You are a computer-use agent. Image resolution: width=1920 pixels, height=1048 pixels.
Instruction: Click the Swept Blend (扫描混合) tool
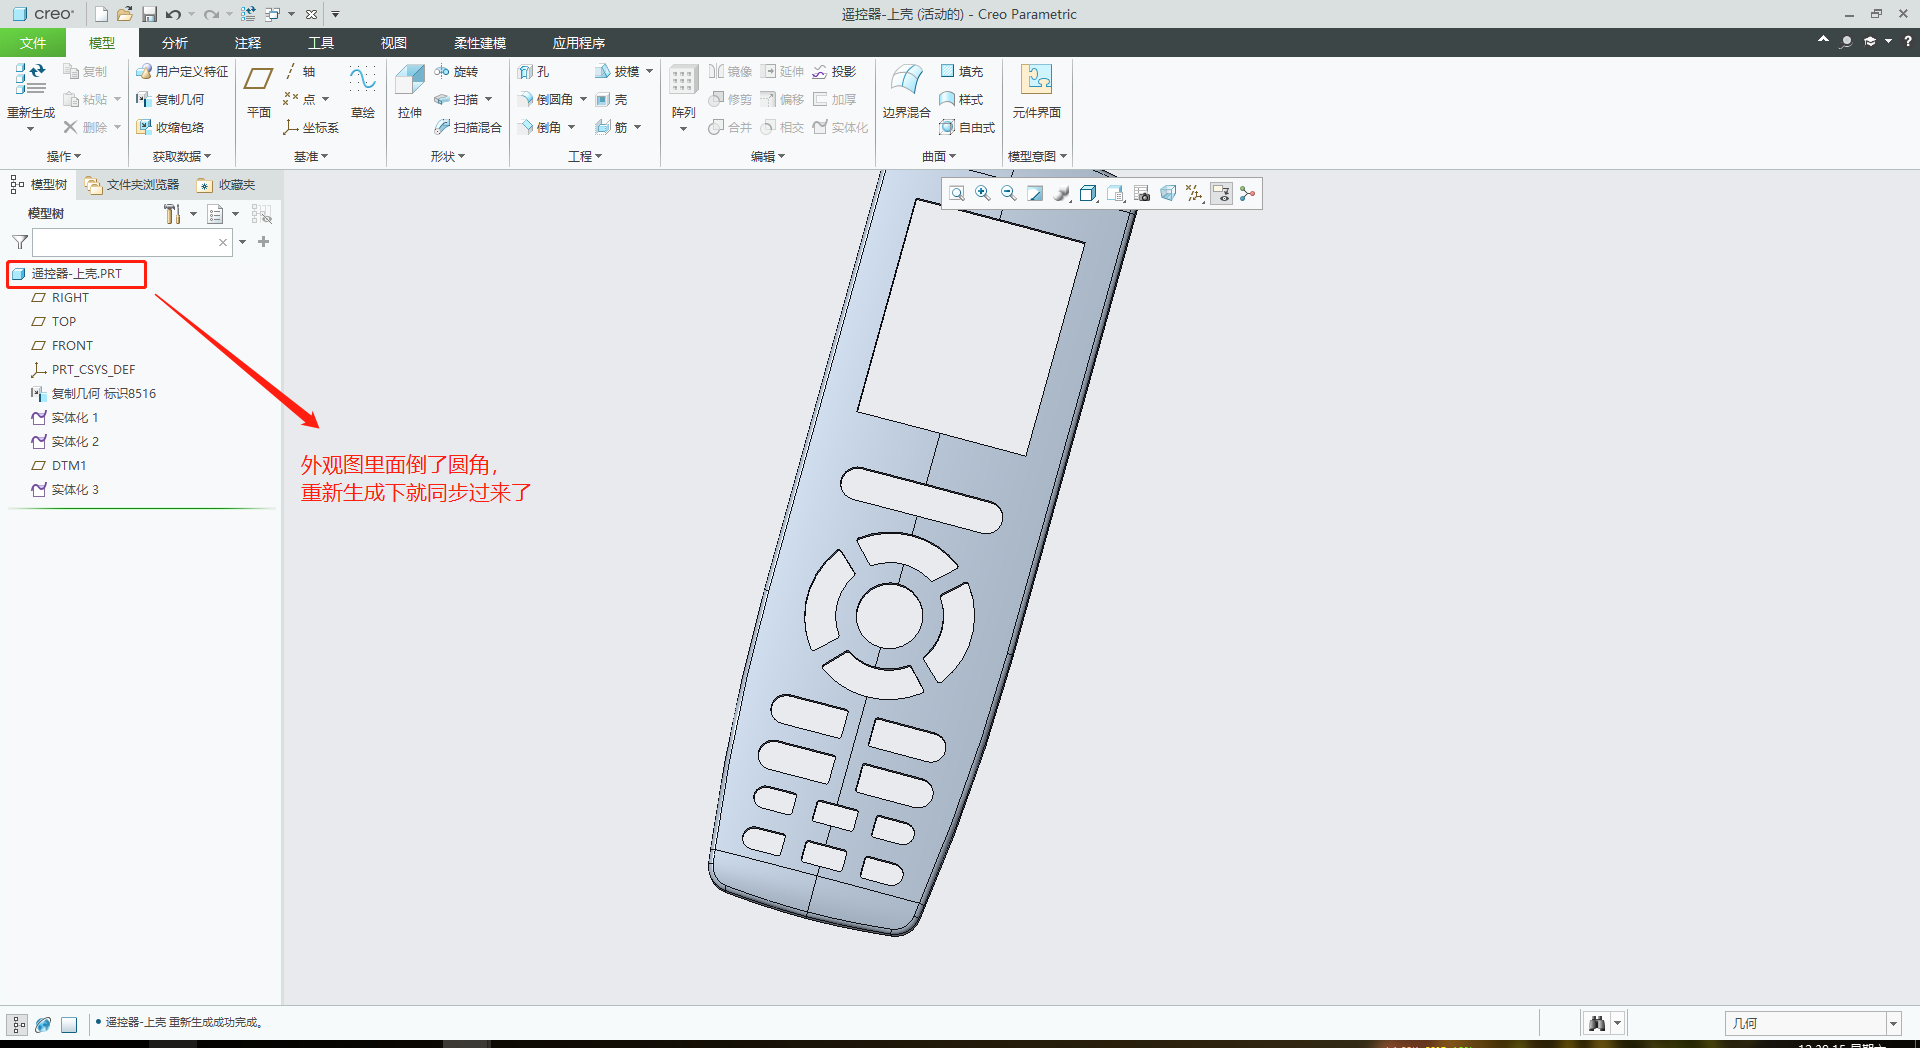coord(468,128)
